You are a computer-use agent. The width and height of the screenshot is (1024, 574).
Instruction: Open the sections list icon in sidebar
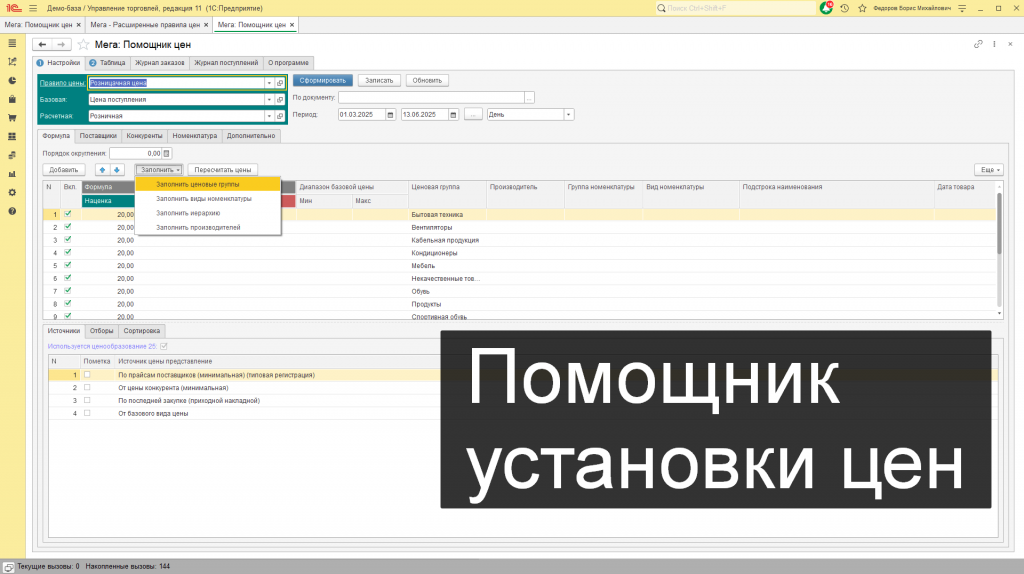[x=12, y=43]
